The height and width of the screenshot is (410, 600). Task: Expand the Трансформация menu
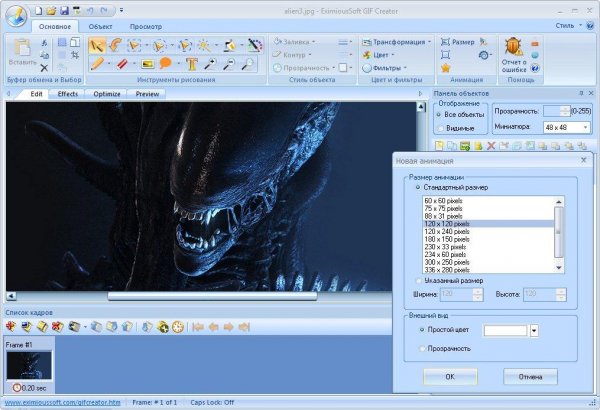click(396, 42)
